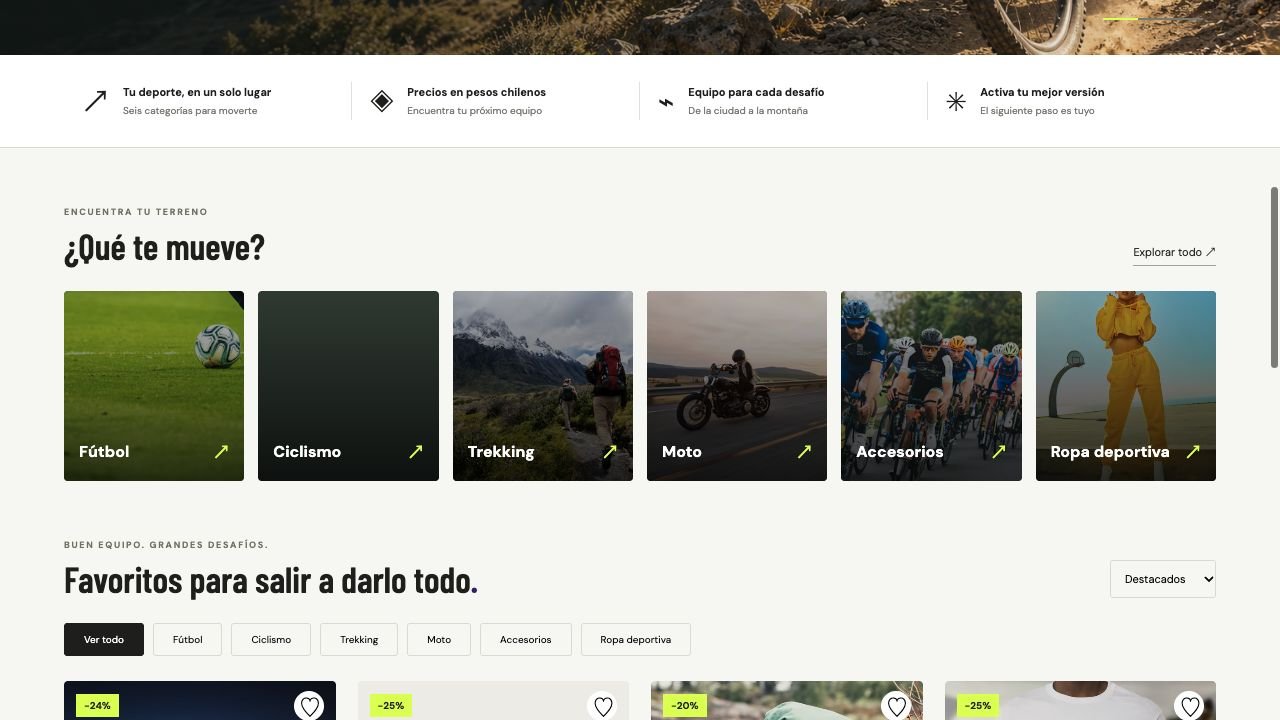The image size is (1280, 720).
Task: Select the "Ver todo" filter tab
Action: tap(104, 640)
